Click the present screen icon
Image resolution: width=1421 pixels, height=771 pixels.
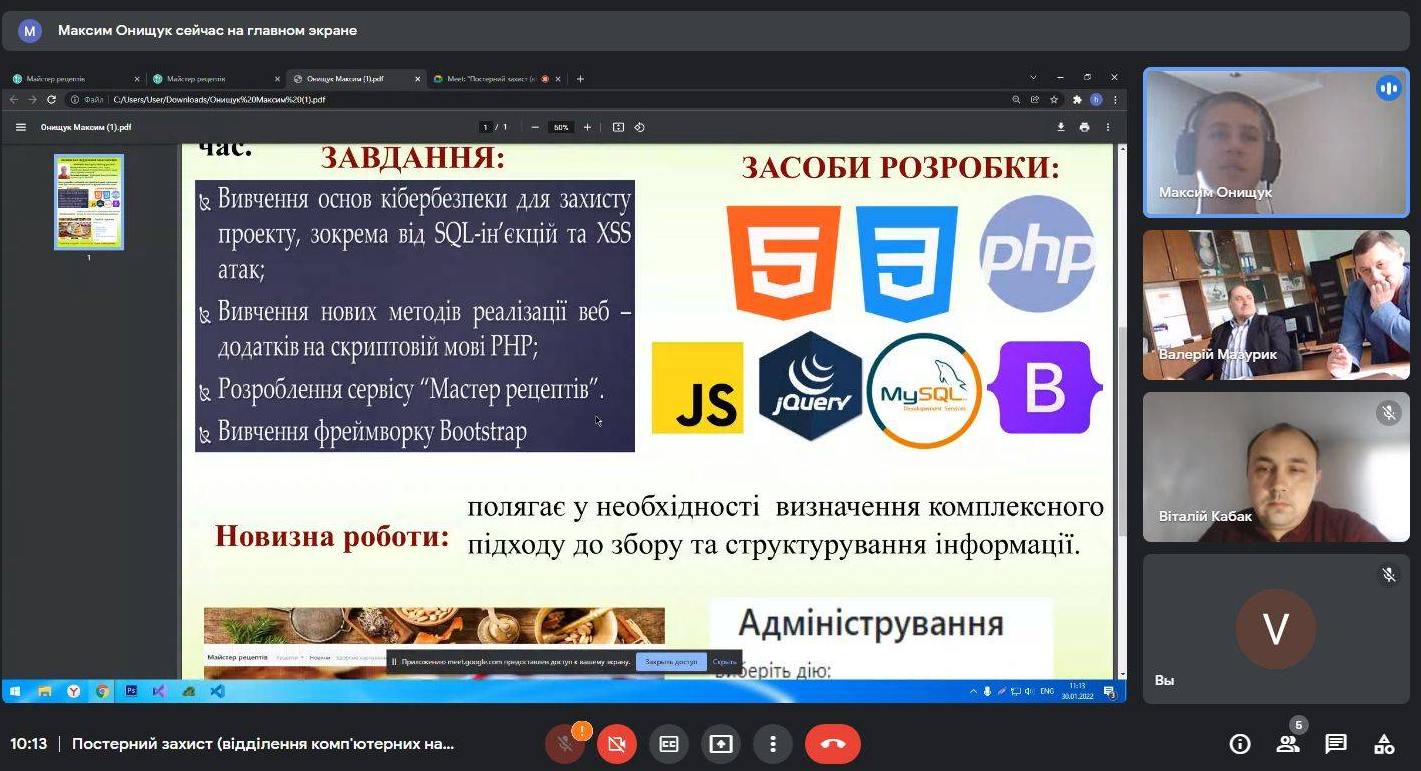click(x=721, y=744)
